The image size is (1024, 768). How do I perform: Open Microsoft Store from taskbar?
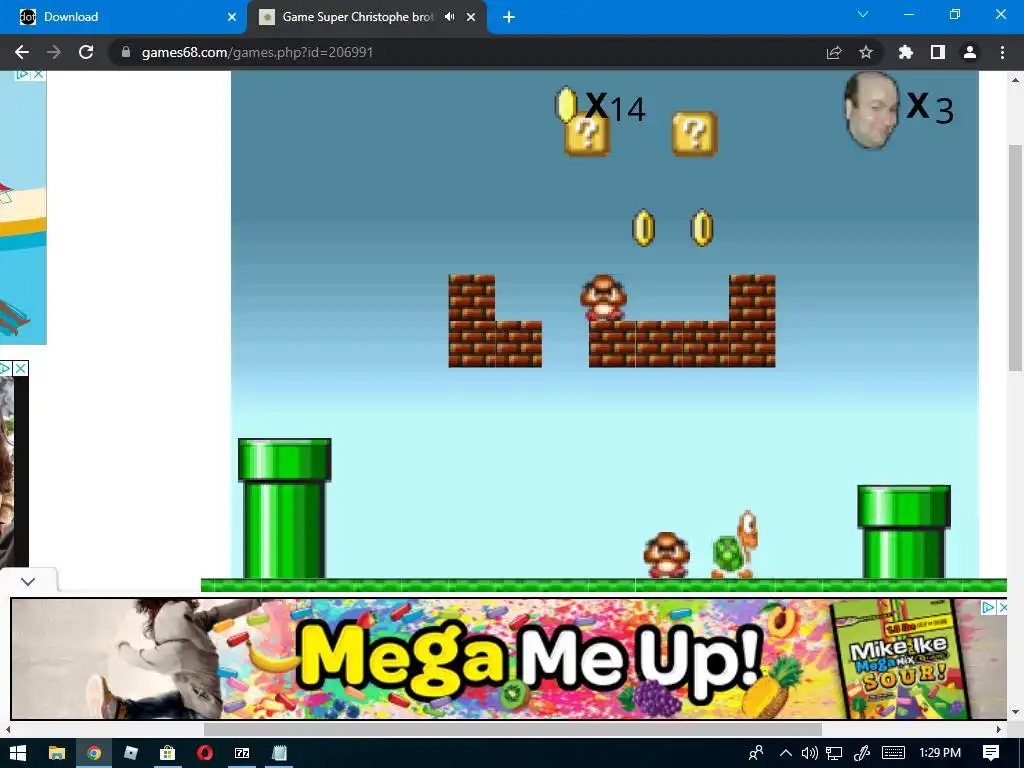(167, 753)
